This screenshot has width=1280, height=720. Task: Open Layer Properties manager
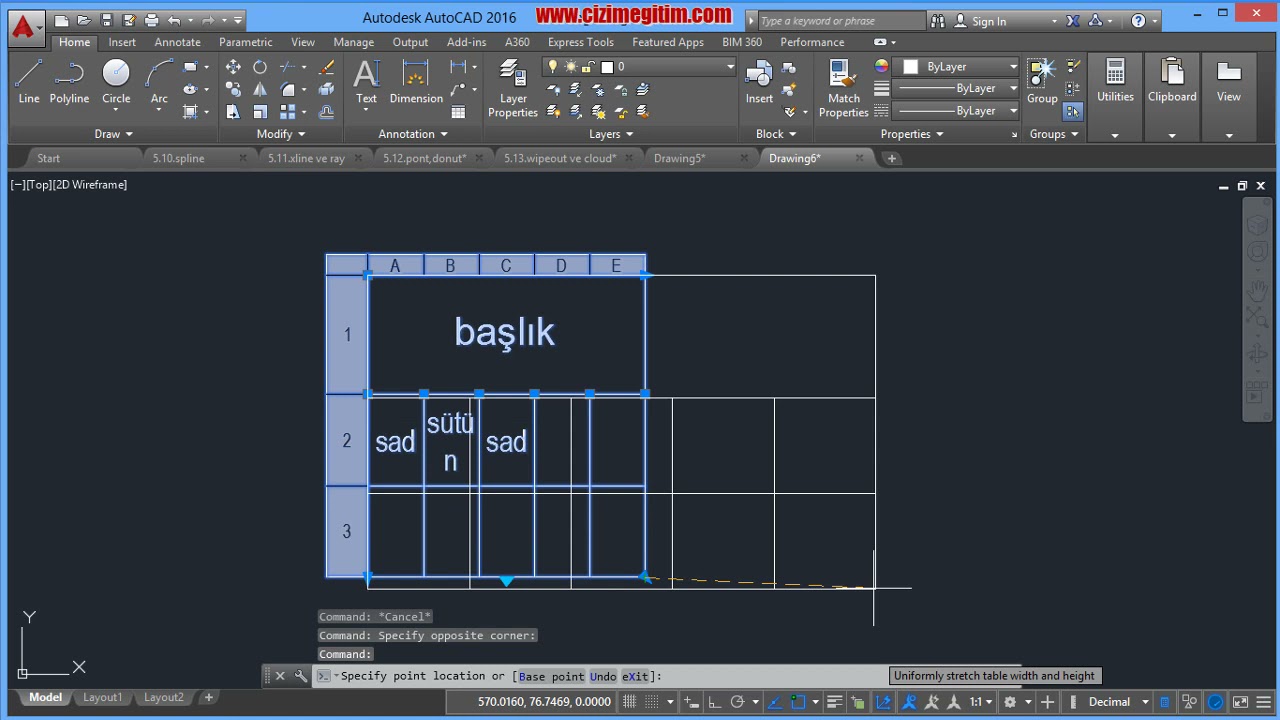coord(513,88)
